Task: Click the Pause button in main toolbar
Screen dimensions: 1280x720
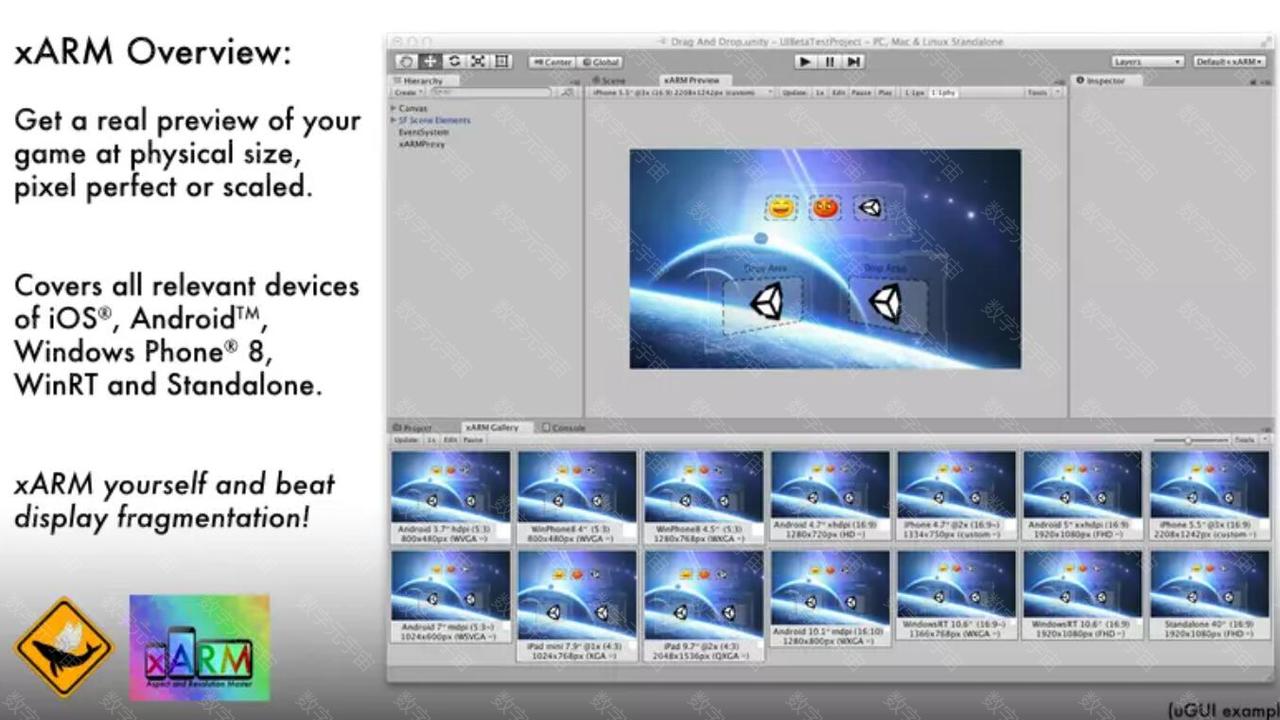Action: [x=830, y=62]
